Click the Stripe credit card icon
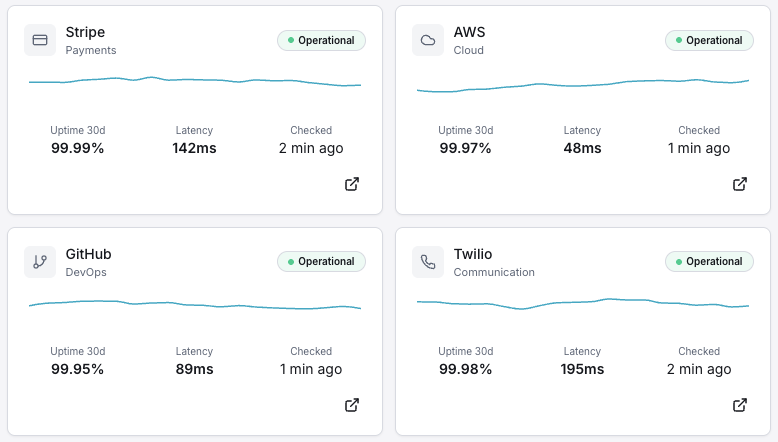778x442 pixels. (x=40, y=40)
